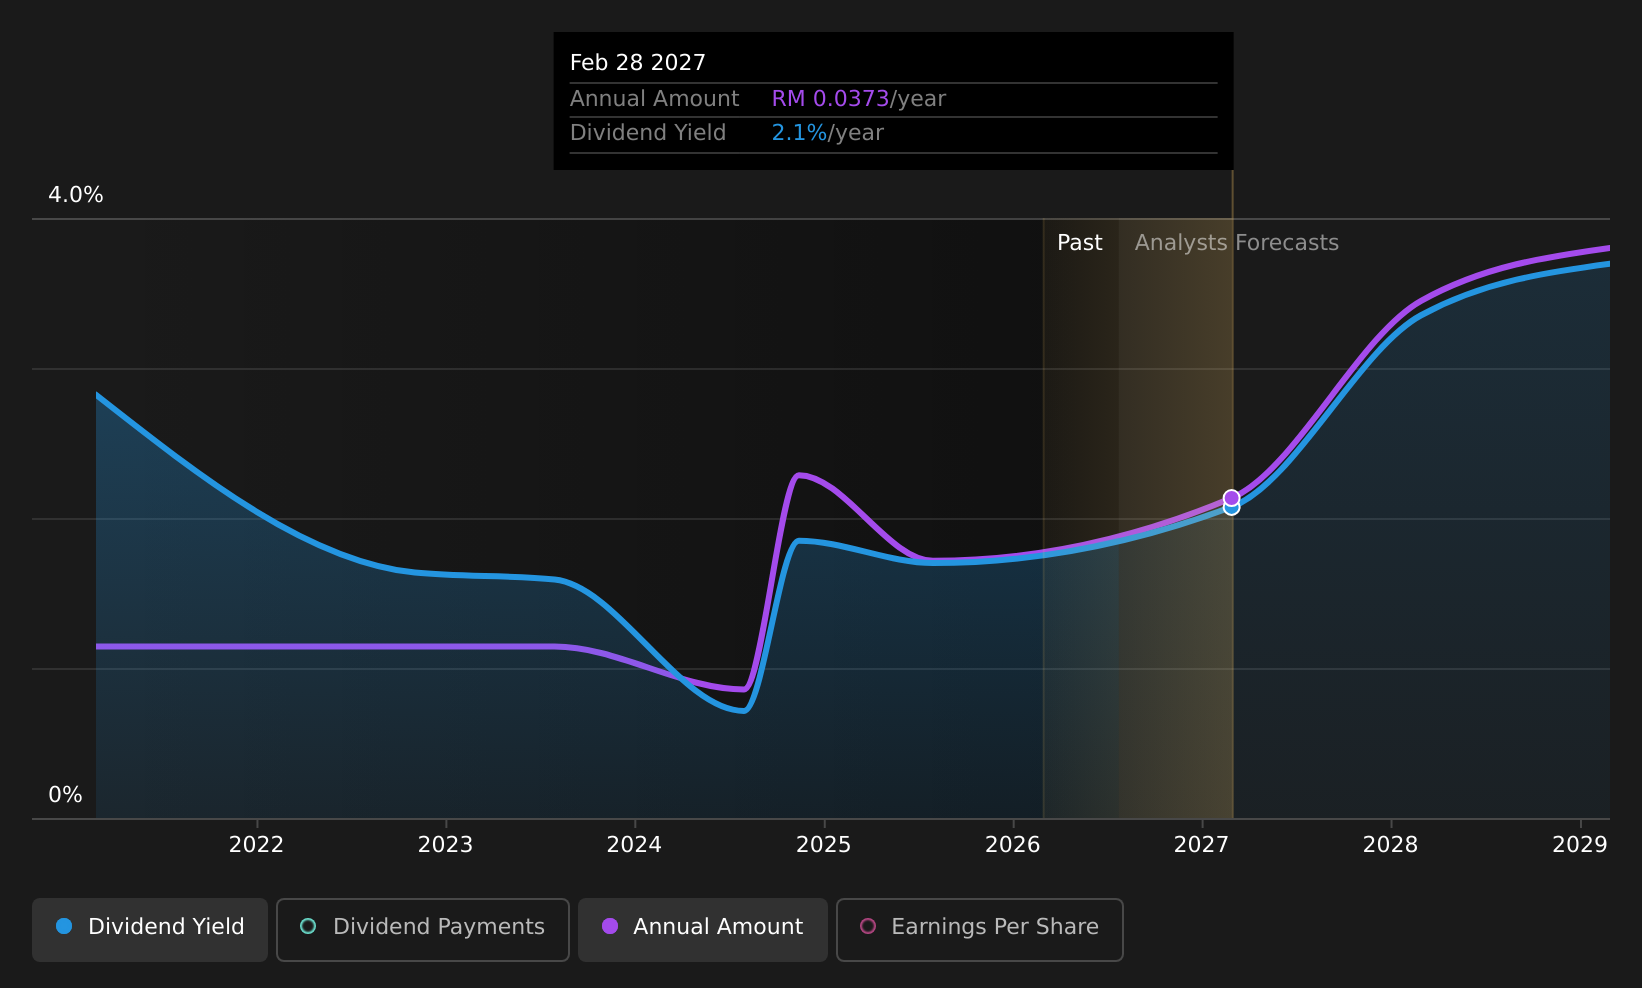
Task: Enable the Earnings Per Share series
Action: 980,929
